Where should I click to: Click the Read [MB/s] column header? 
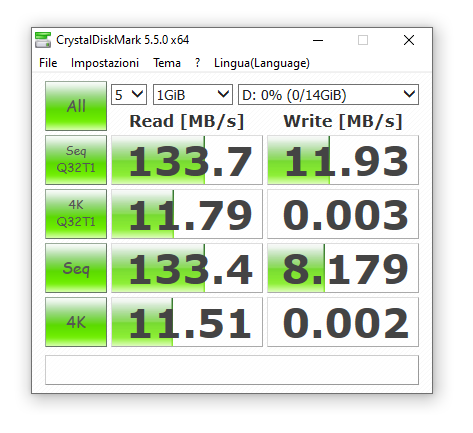point(187,121)
